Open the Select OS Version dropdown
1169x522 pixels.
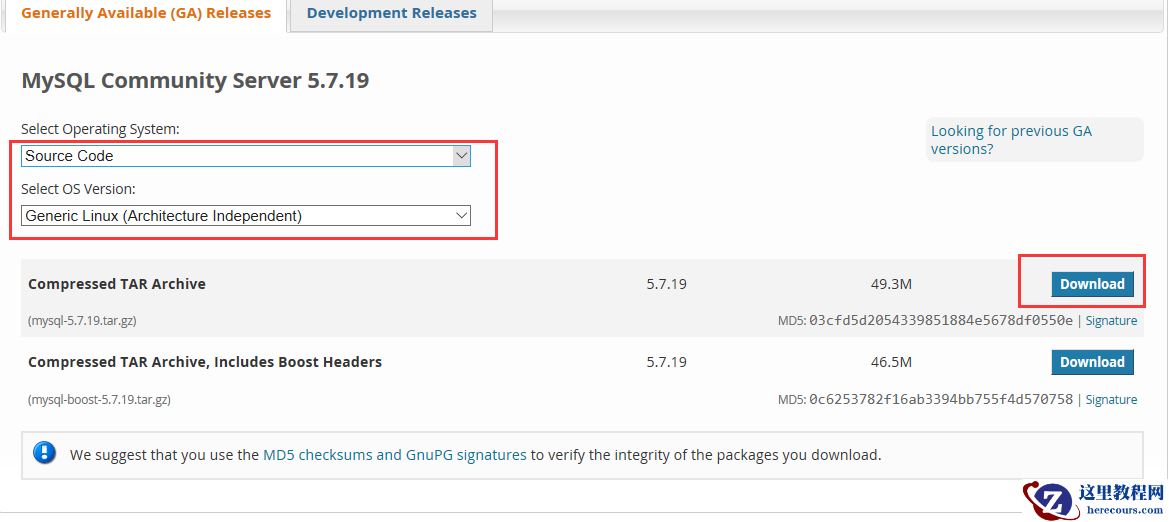pos(246,216)
